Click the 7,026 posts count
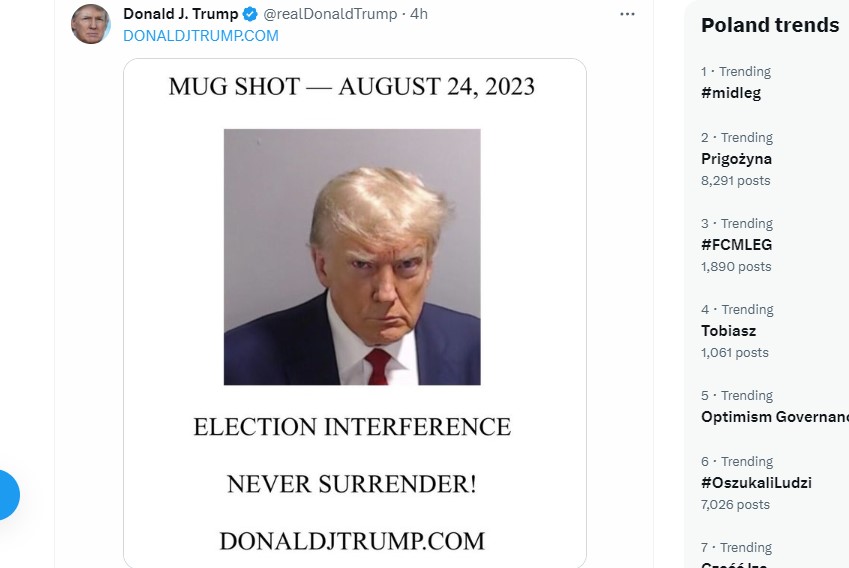Viewport: 849px width, 568px height. click(736, 505)
